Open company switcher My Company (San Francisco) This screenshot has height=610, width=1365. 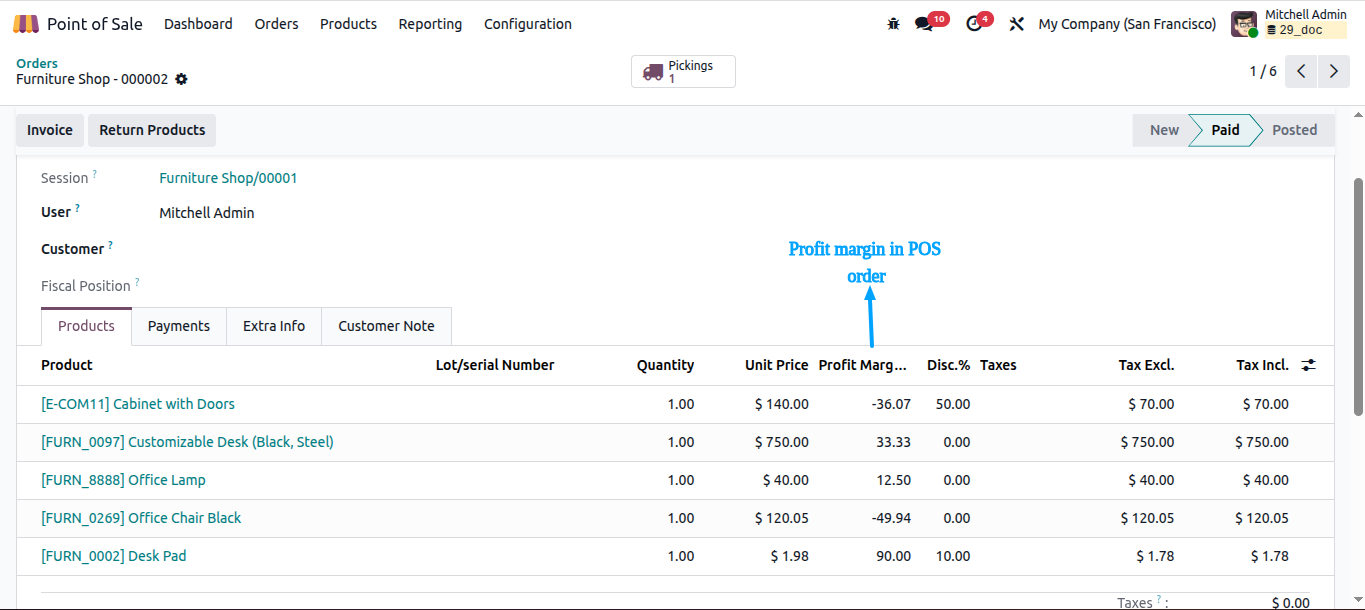tap(1127, 24)
